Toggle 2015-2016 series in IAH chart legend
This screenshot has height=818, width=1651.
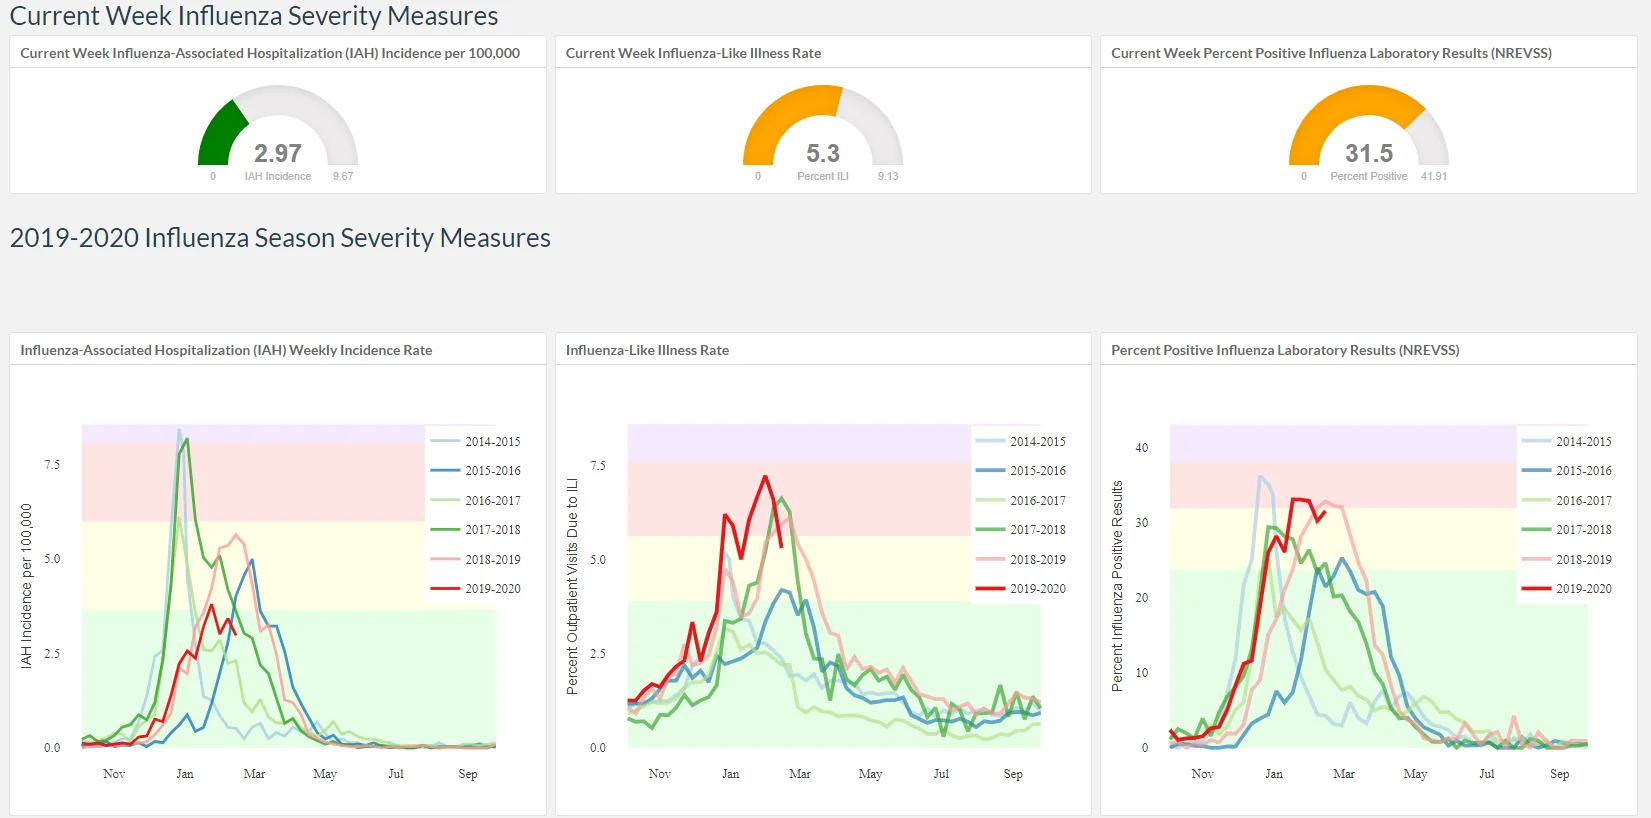coord(476,470)
